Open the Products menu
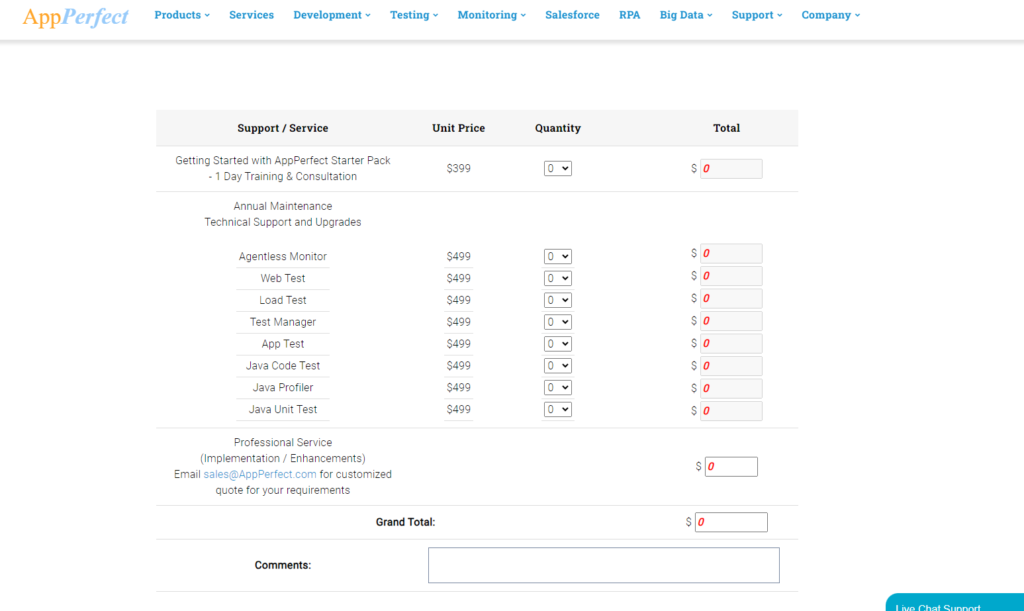 182,15
